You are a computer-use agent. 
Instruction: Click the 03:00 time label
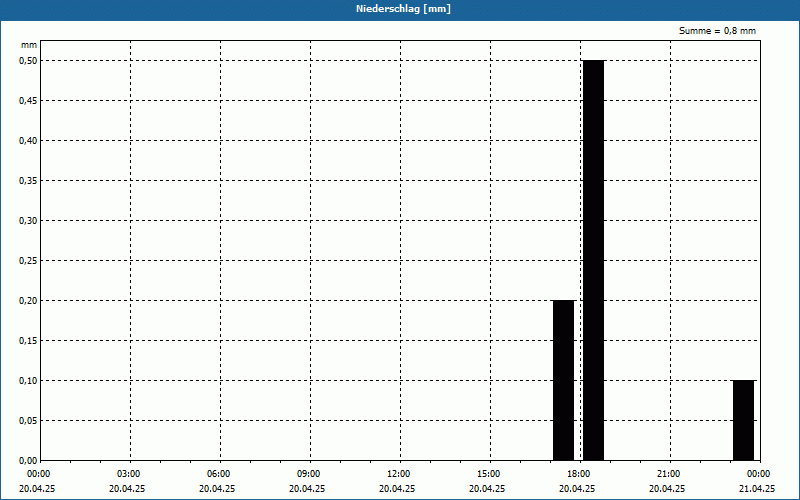pos(128,474)
